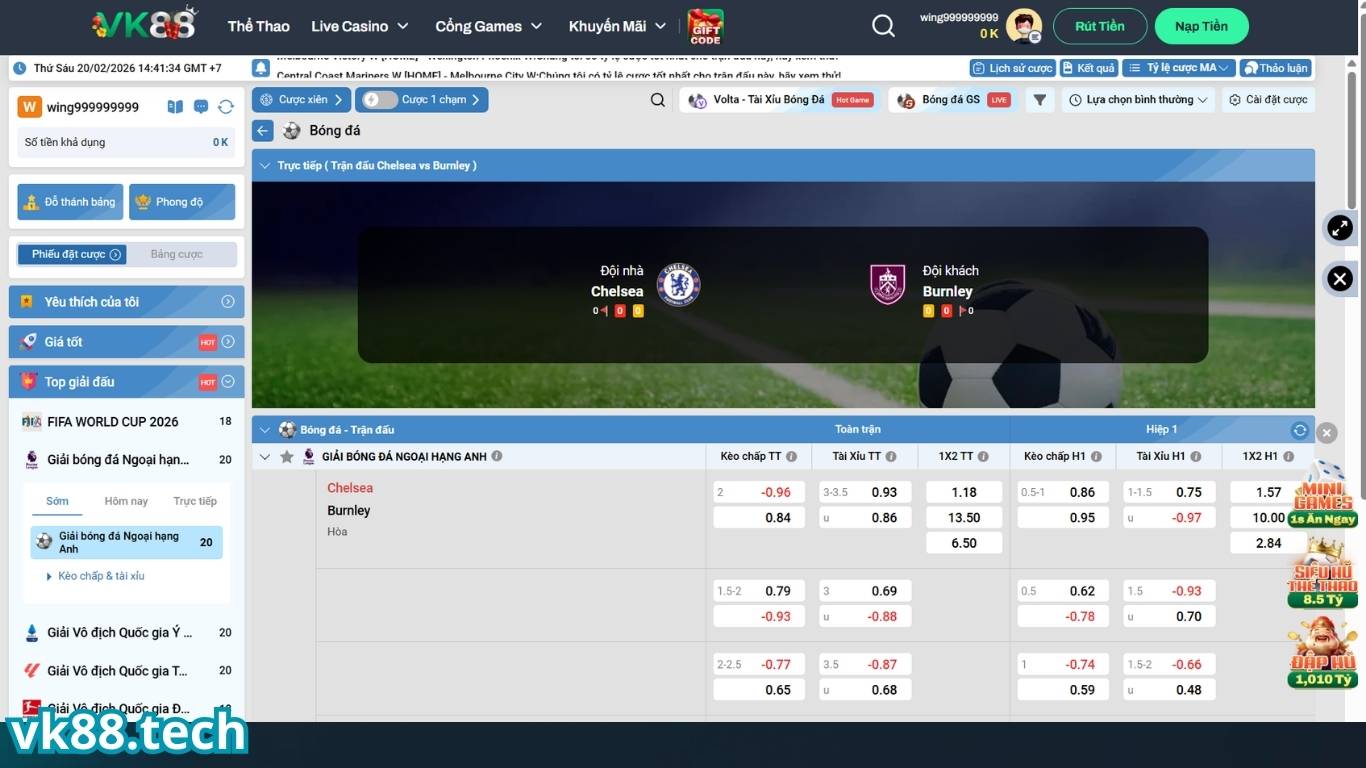Click the refresh balance icon beside username
The width and height of the screenshot is (1366, 768).
click(x=226, y=107)
